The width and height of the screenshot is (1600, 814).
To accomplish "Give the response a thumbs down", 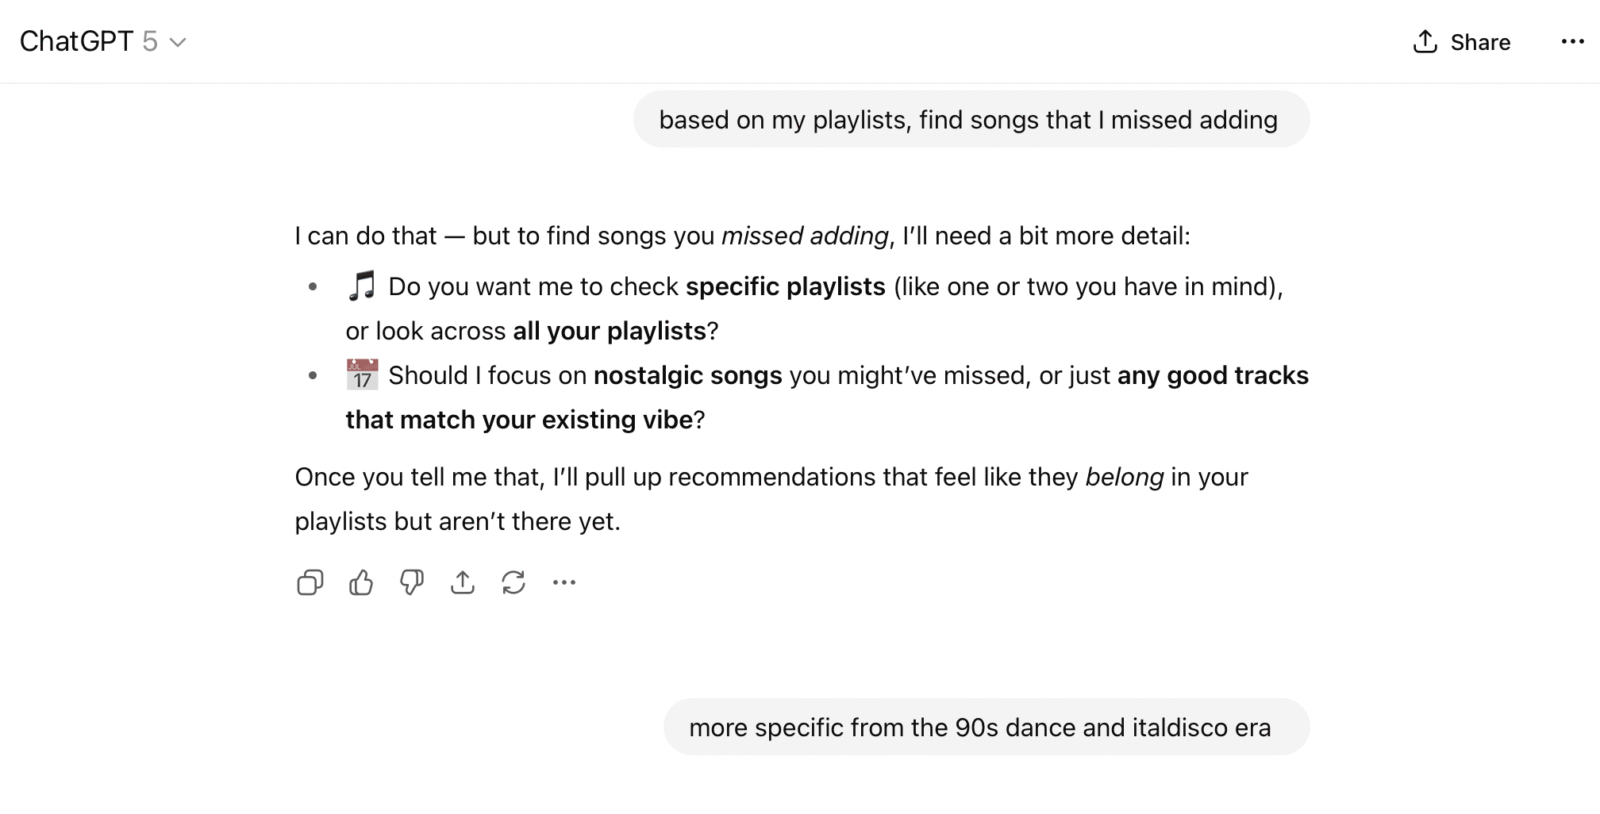I will pyautogui.click(x=412, y=582).
